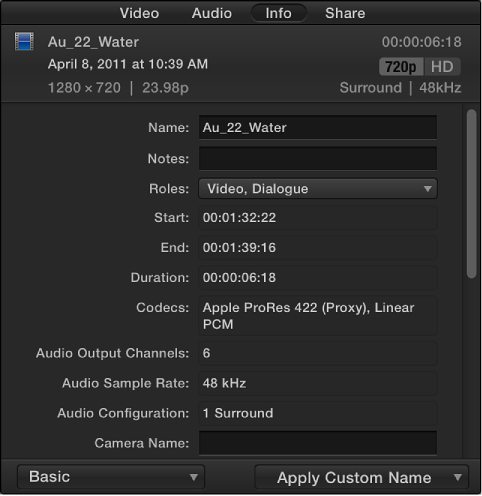Viewport: 482px width, 496px height.
Task: Click the HD format badge
Action: pos(442,67)
